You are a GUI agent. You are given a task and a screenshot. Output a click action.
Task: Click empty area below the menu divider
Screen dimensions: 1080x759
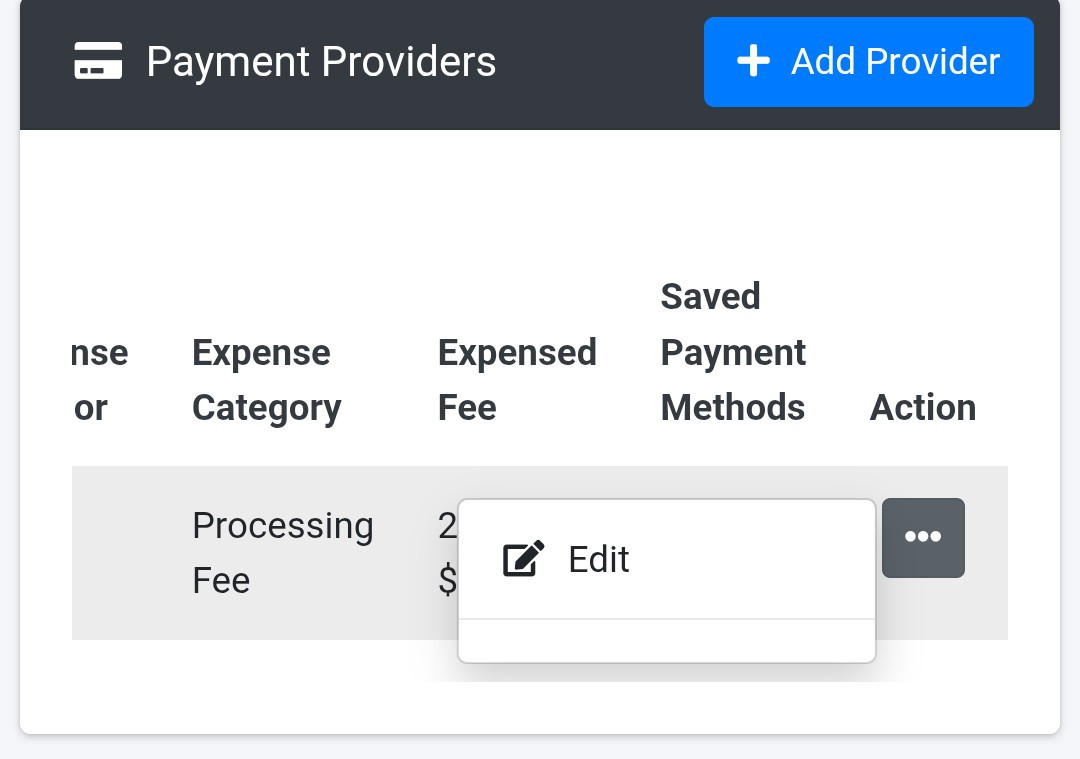click(666, 641)
